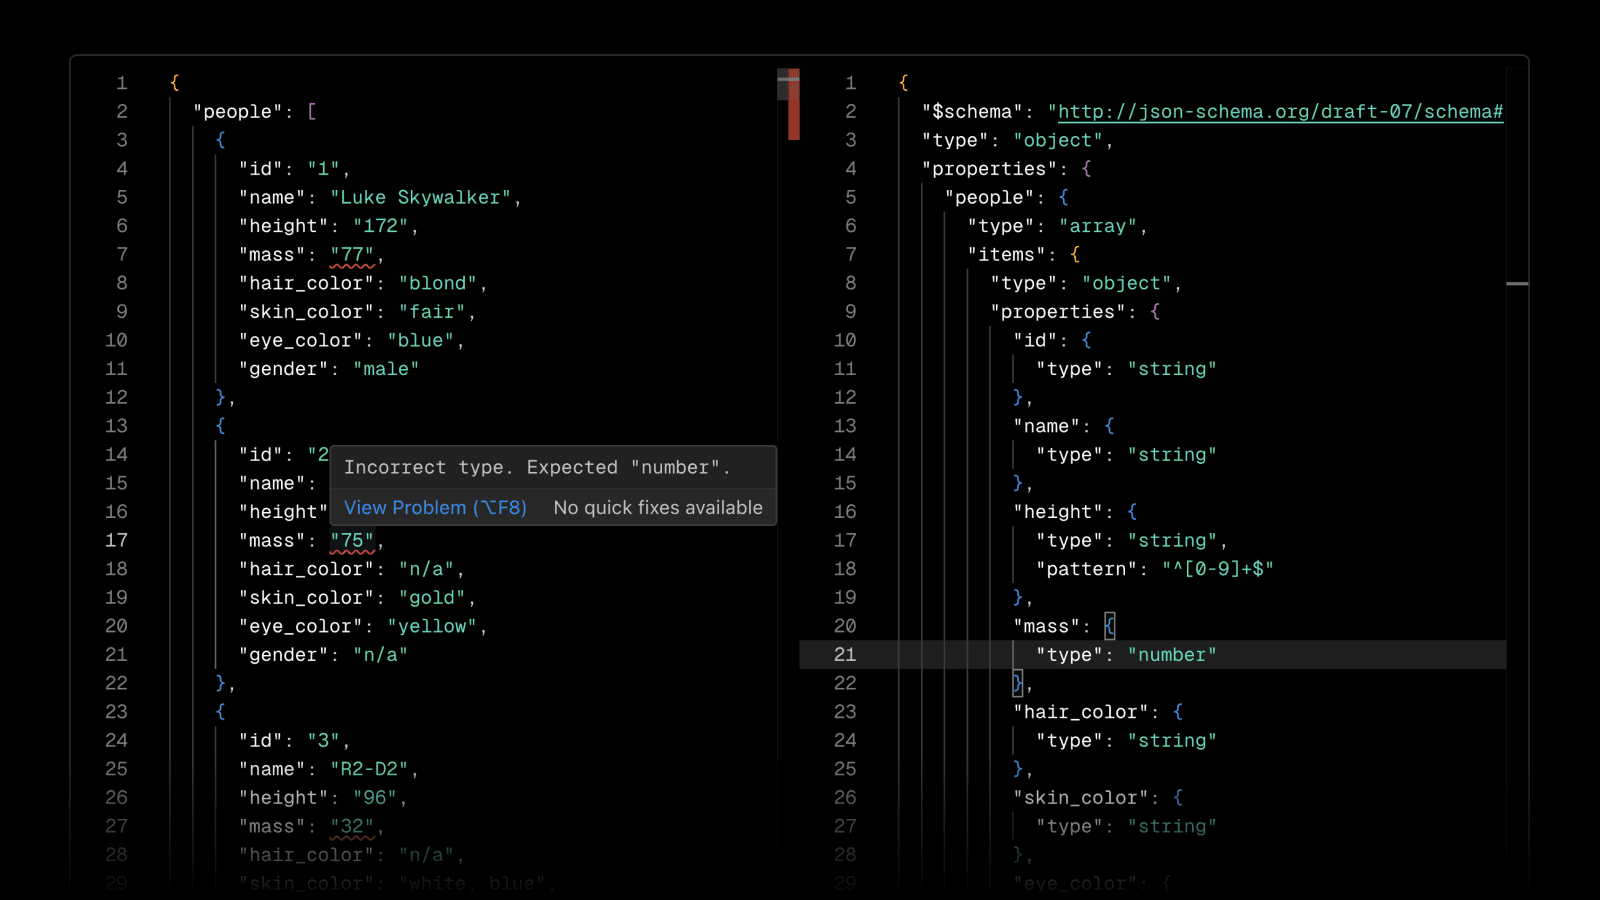
Task: Select line number 21 in right editor
Action: pyautogui.click(x=845, y=655)
